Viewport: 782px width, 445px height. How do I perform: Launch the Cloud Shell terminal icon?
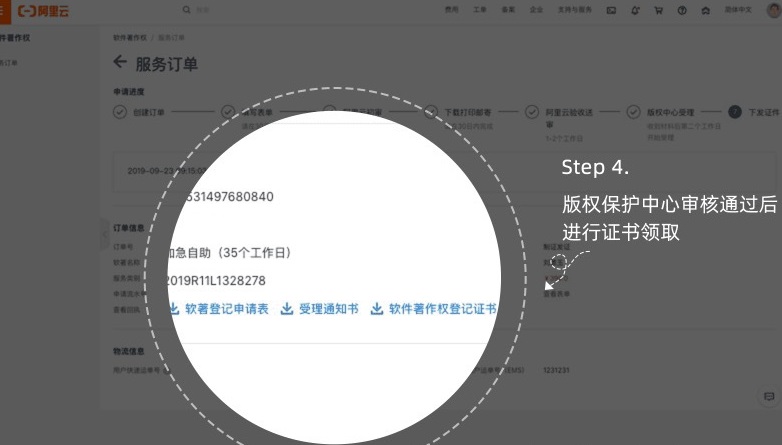(611, 10)
